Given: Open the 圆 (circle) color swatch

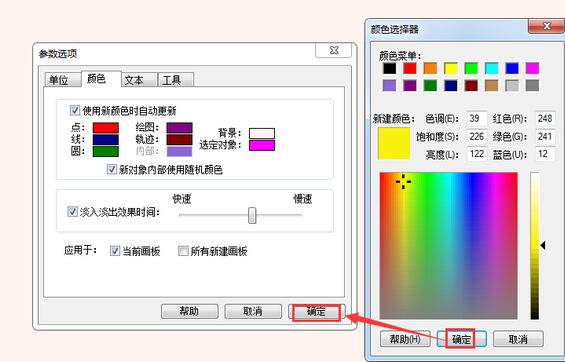Looking at the screenshot, I should 106,151.
